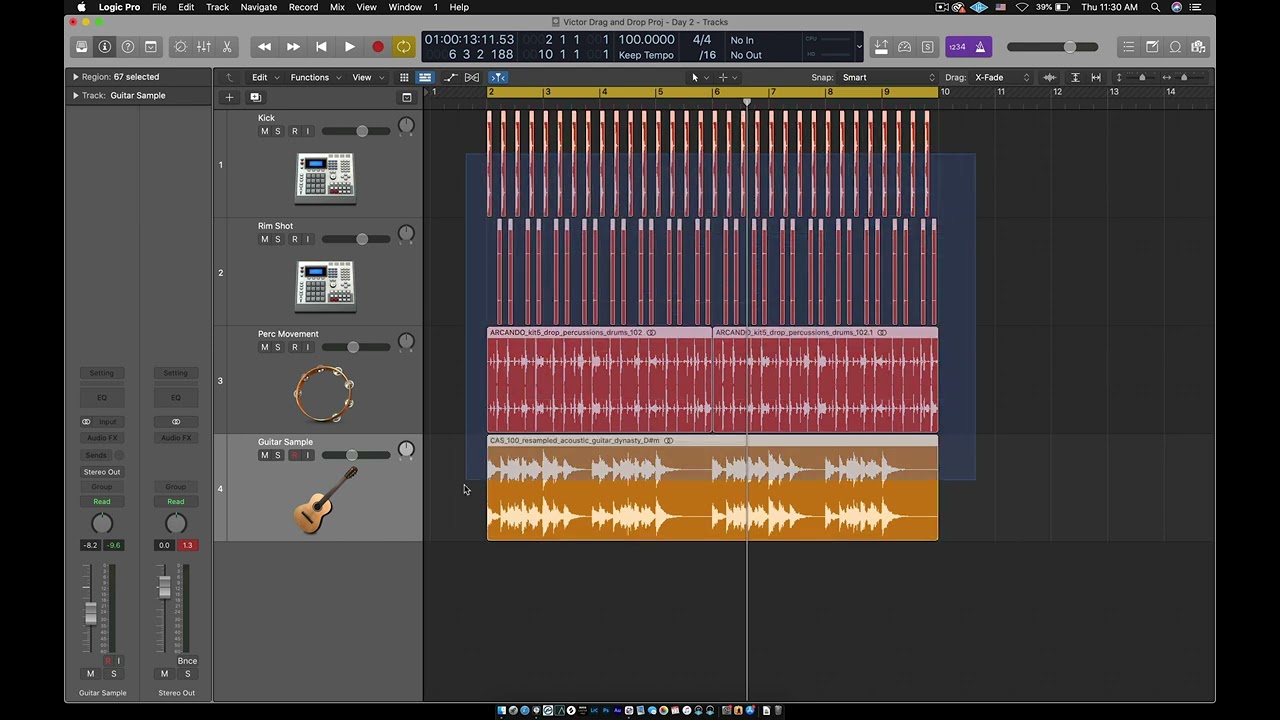Toggle the Solo S button in control bar
Viewport: 1280px width, 720px height.
tap(928, 47)
